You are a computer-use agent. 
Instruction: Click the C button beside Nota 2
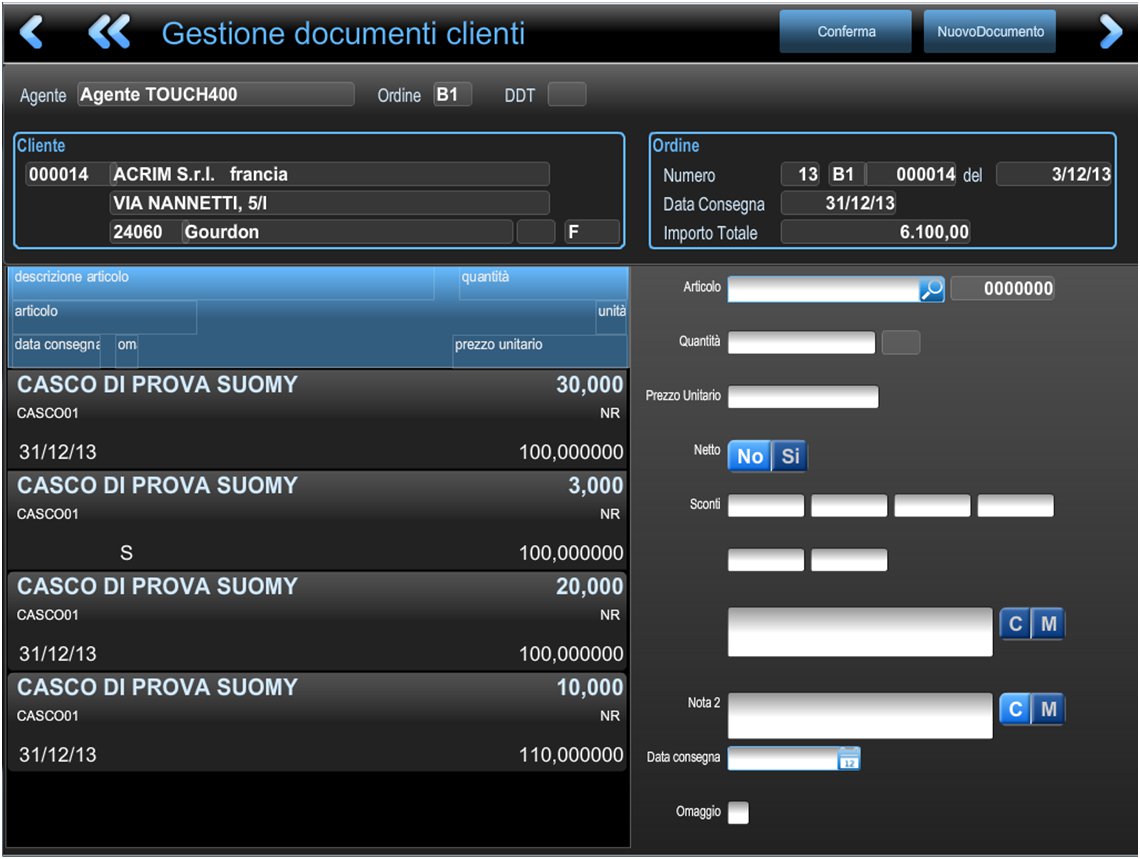(x=1015, y=709)
